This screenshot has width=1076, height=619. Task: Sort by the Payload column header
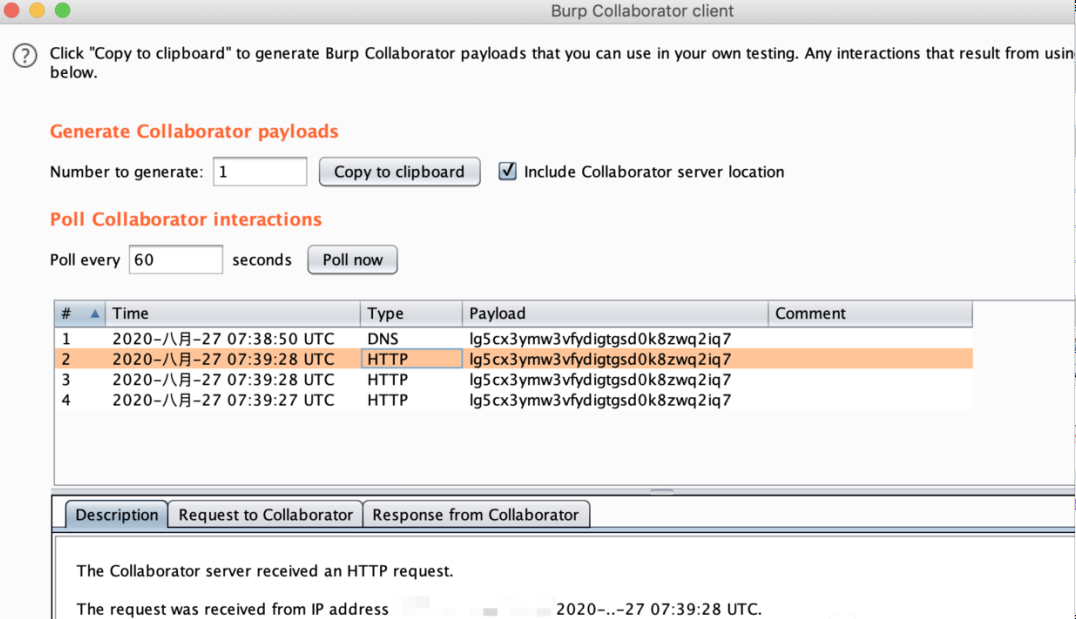click(615, 314)
